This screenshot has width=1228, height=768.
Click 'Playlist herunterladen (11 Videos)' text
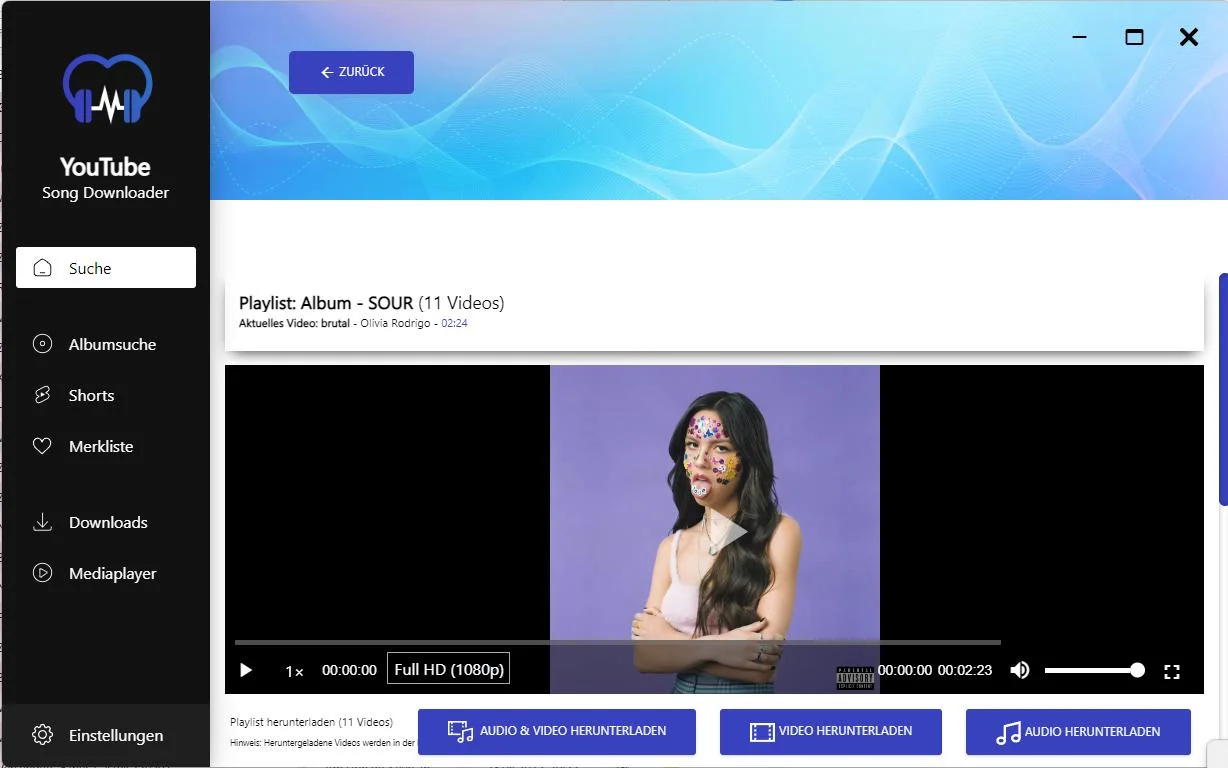[x=311, y=722]
